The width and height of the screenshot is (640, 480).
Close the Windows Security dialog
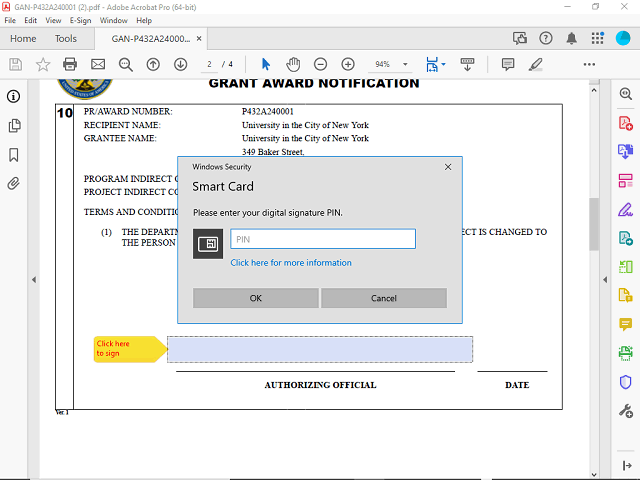click(448, 167)
